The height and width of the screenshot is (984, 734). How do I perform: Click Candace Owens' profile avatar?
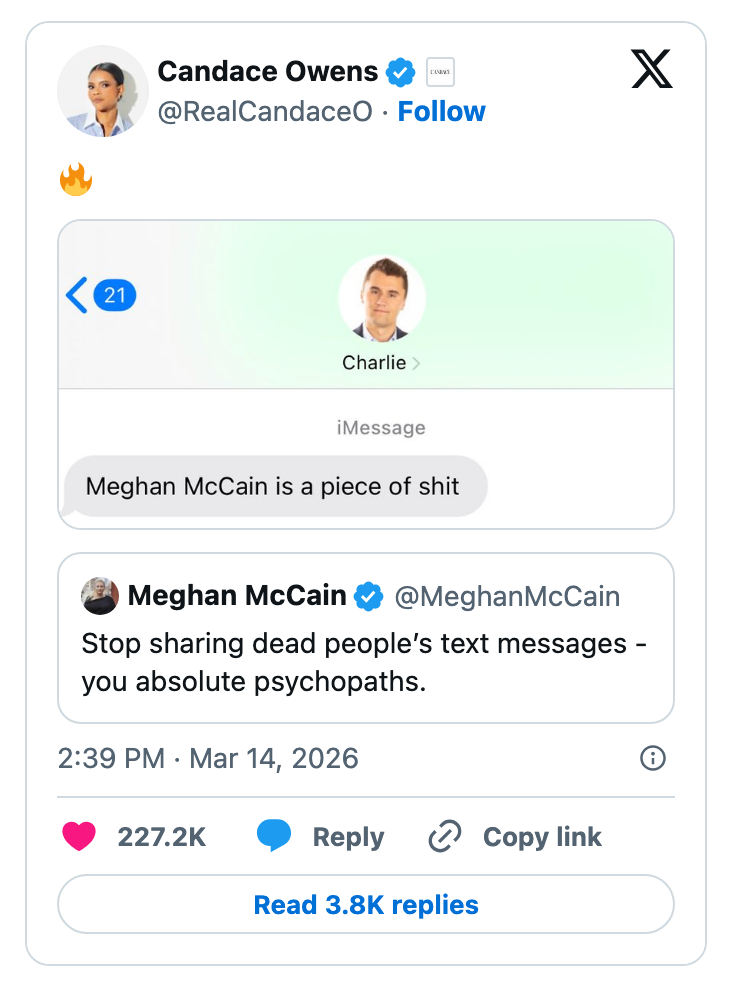click(x=103, y=91)
